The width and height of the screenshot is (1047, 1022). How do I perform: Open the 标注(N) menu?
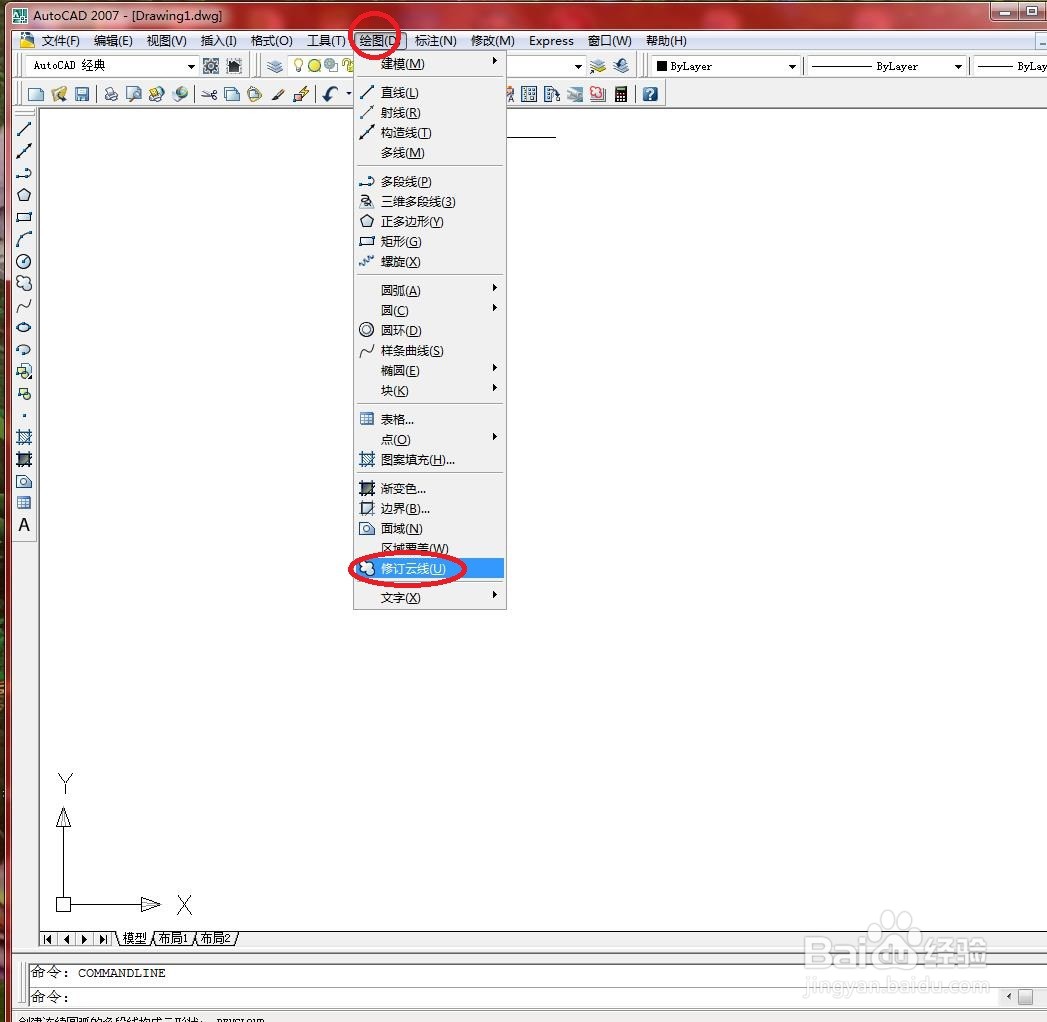coord(435,41)
